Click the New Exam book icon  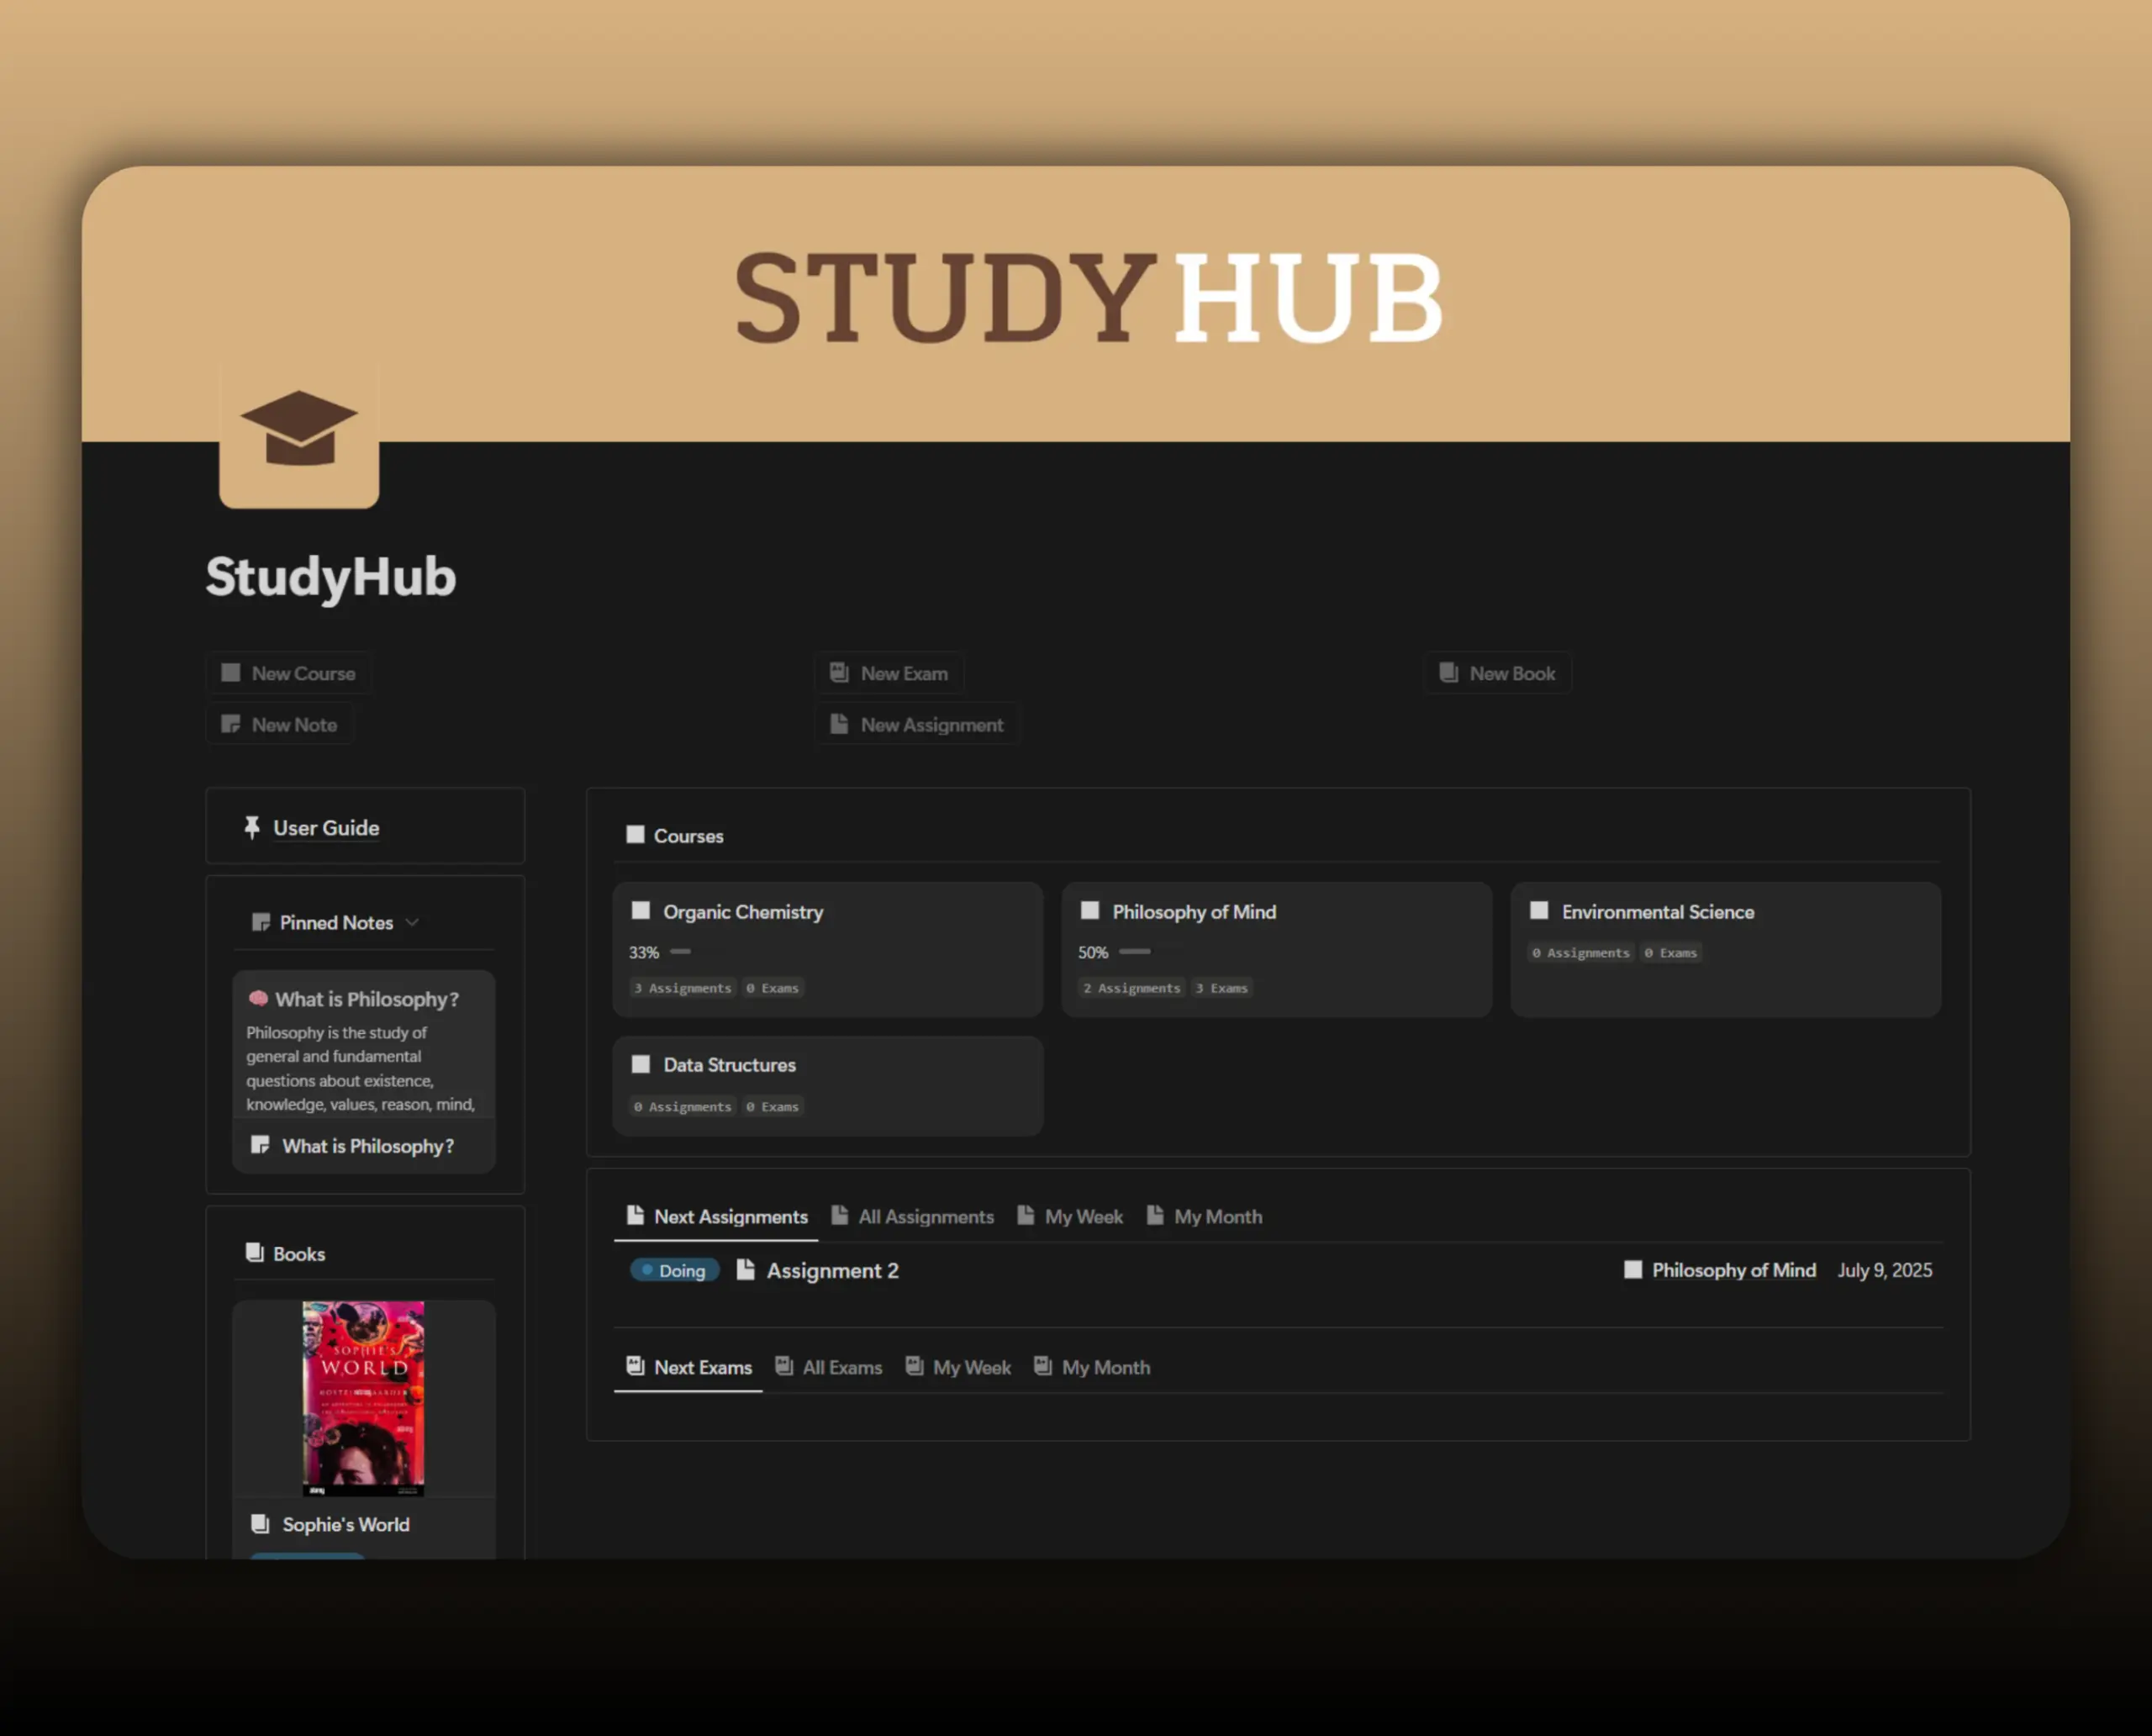(x=840, y=672)
